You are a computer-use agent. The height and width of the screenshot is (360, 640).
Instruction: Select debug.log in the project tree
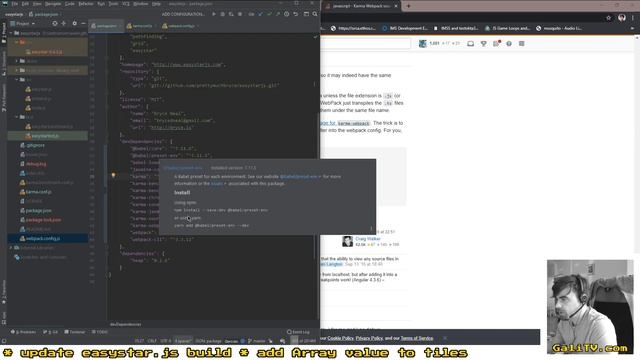pos(36,164)
